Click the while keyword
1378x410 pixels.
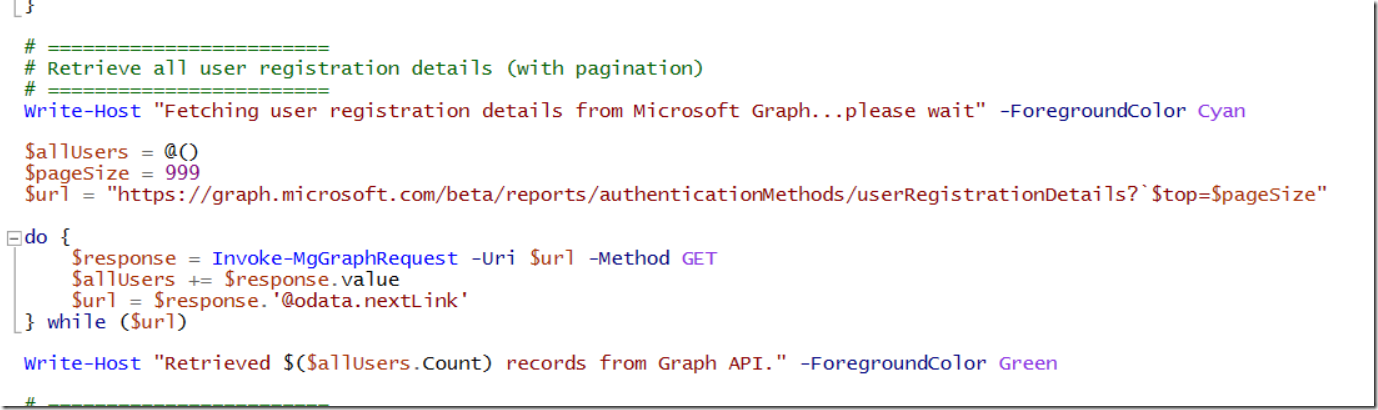click(x=76, y=321)
